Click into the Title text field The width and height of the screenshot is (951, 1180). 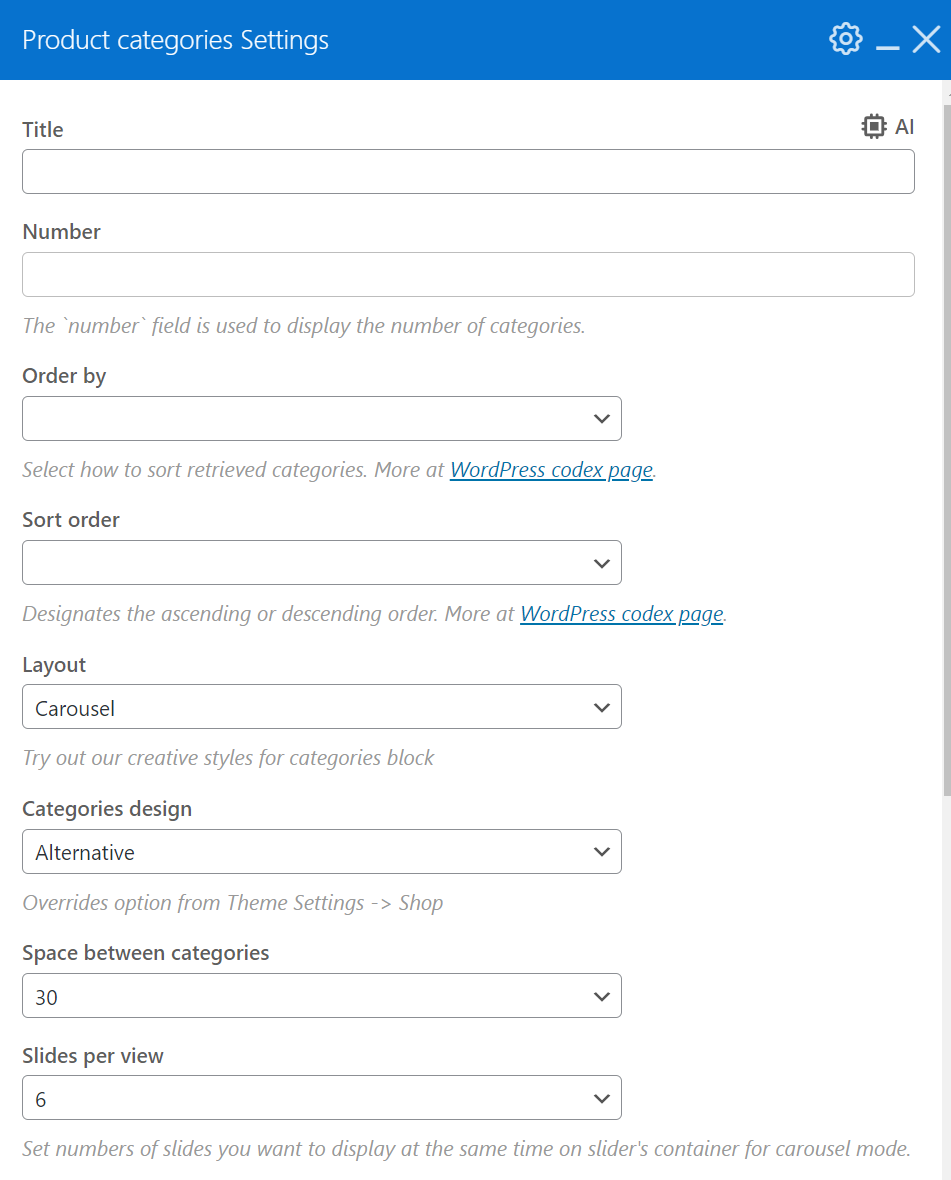(x=468, y=172)
